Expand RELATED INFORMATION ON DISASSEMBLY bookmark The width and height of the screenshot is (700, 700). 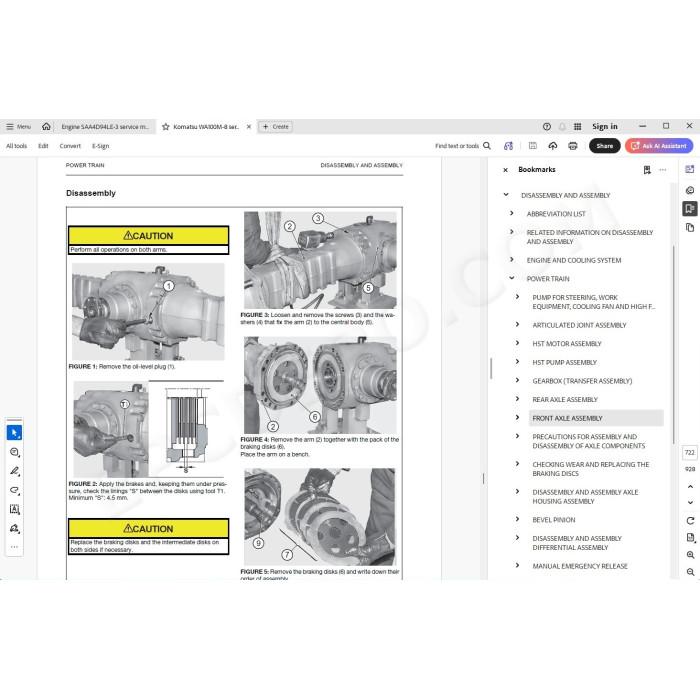[x=512, y=232]
